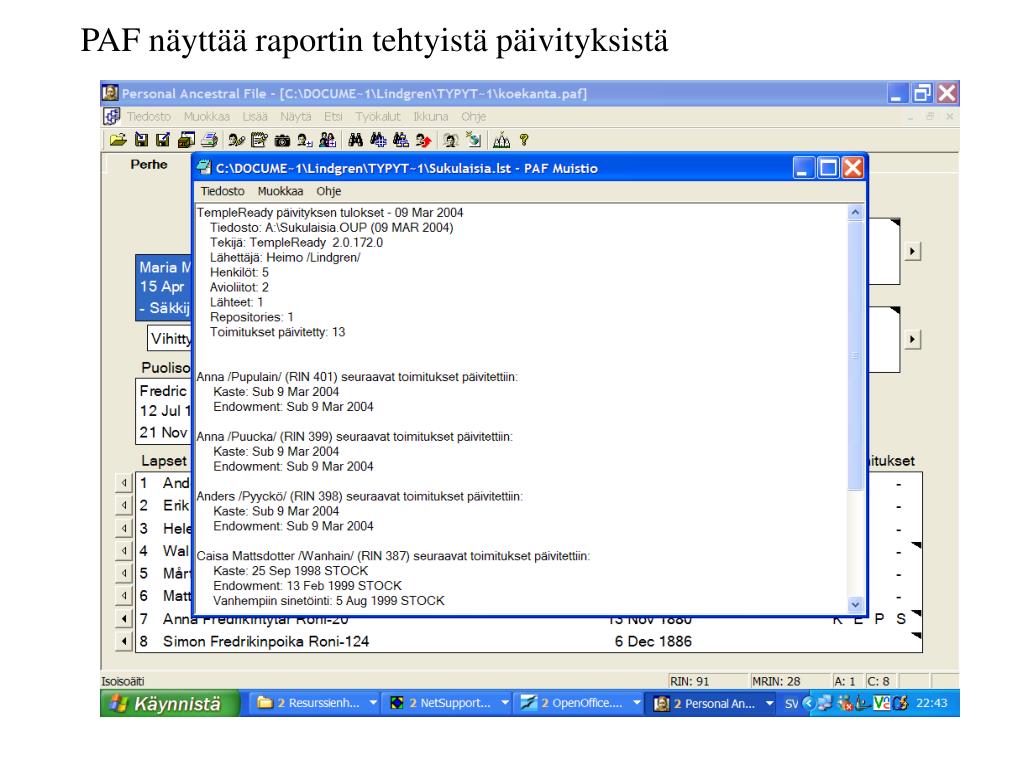Open the Resurssienh... taskbar group

pyautogui.click(x=316, y=703)
